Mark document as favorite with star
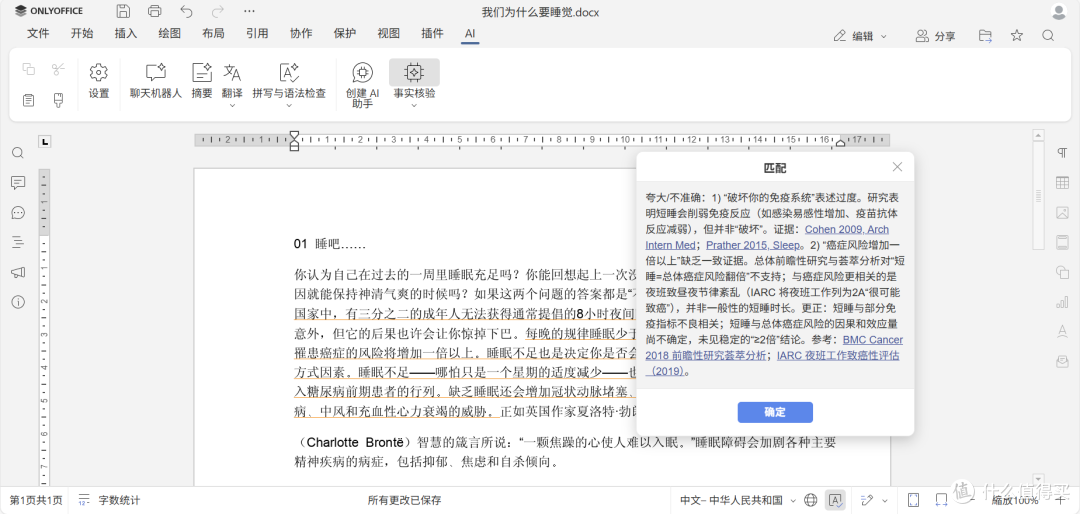 1017,36
